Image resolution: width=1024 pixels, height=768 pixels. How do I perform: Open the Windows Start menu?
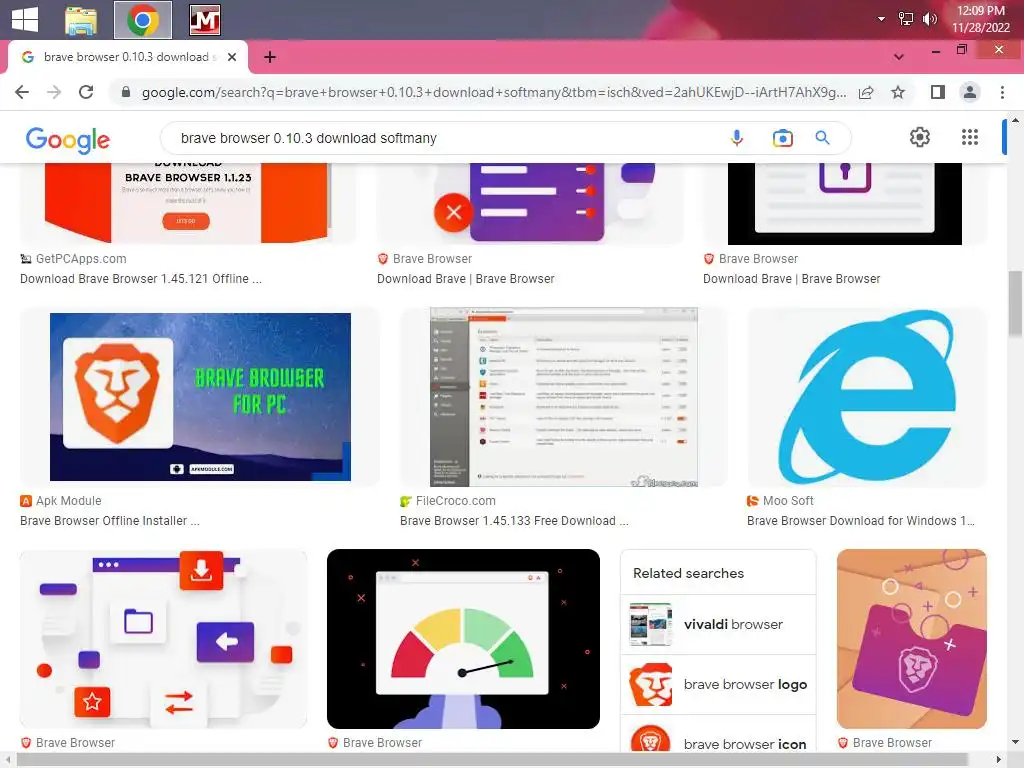(x=25, y=20)
